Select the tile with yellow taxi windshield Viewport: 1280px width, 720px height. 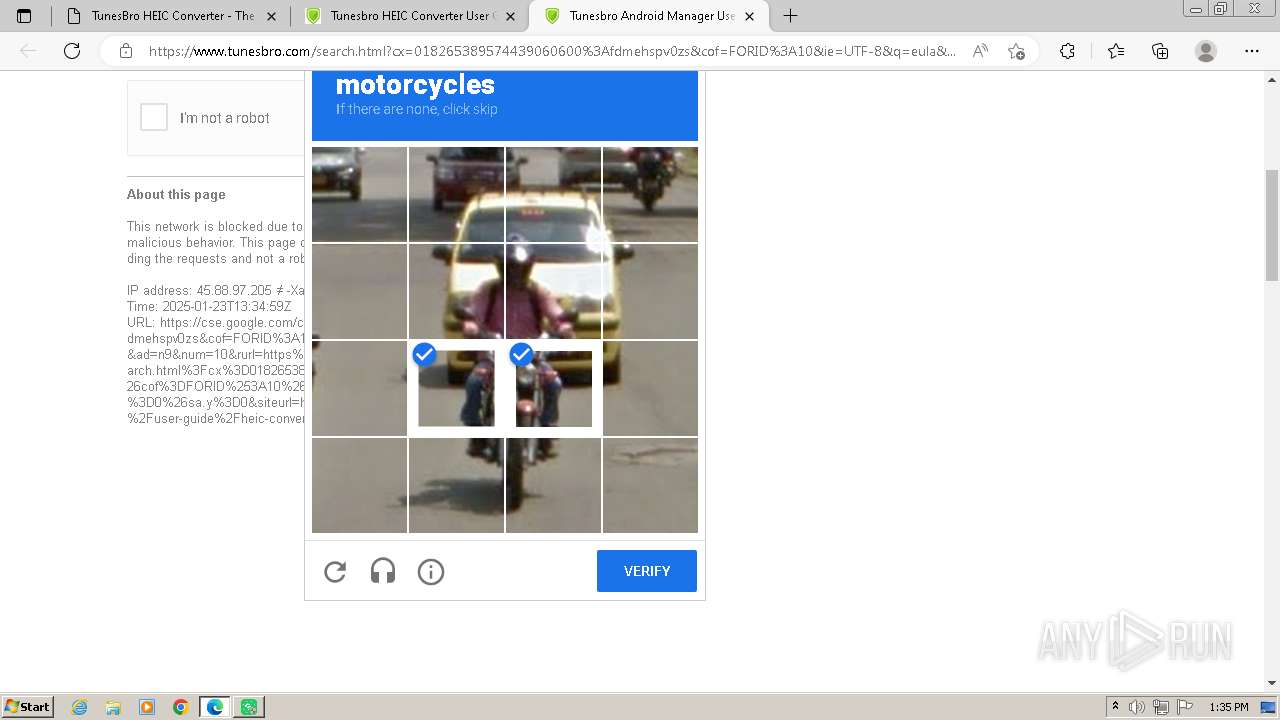tap(553, 194)
